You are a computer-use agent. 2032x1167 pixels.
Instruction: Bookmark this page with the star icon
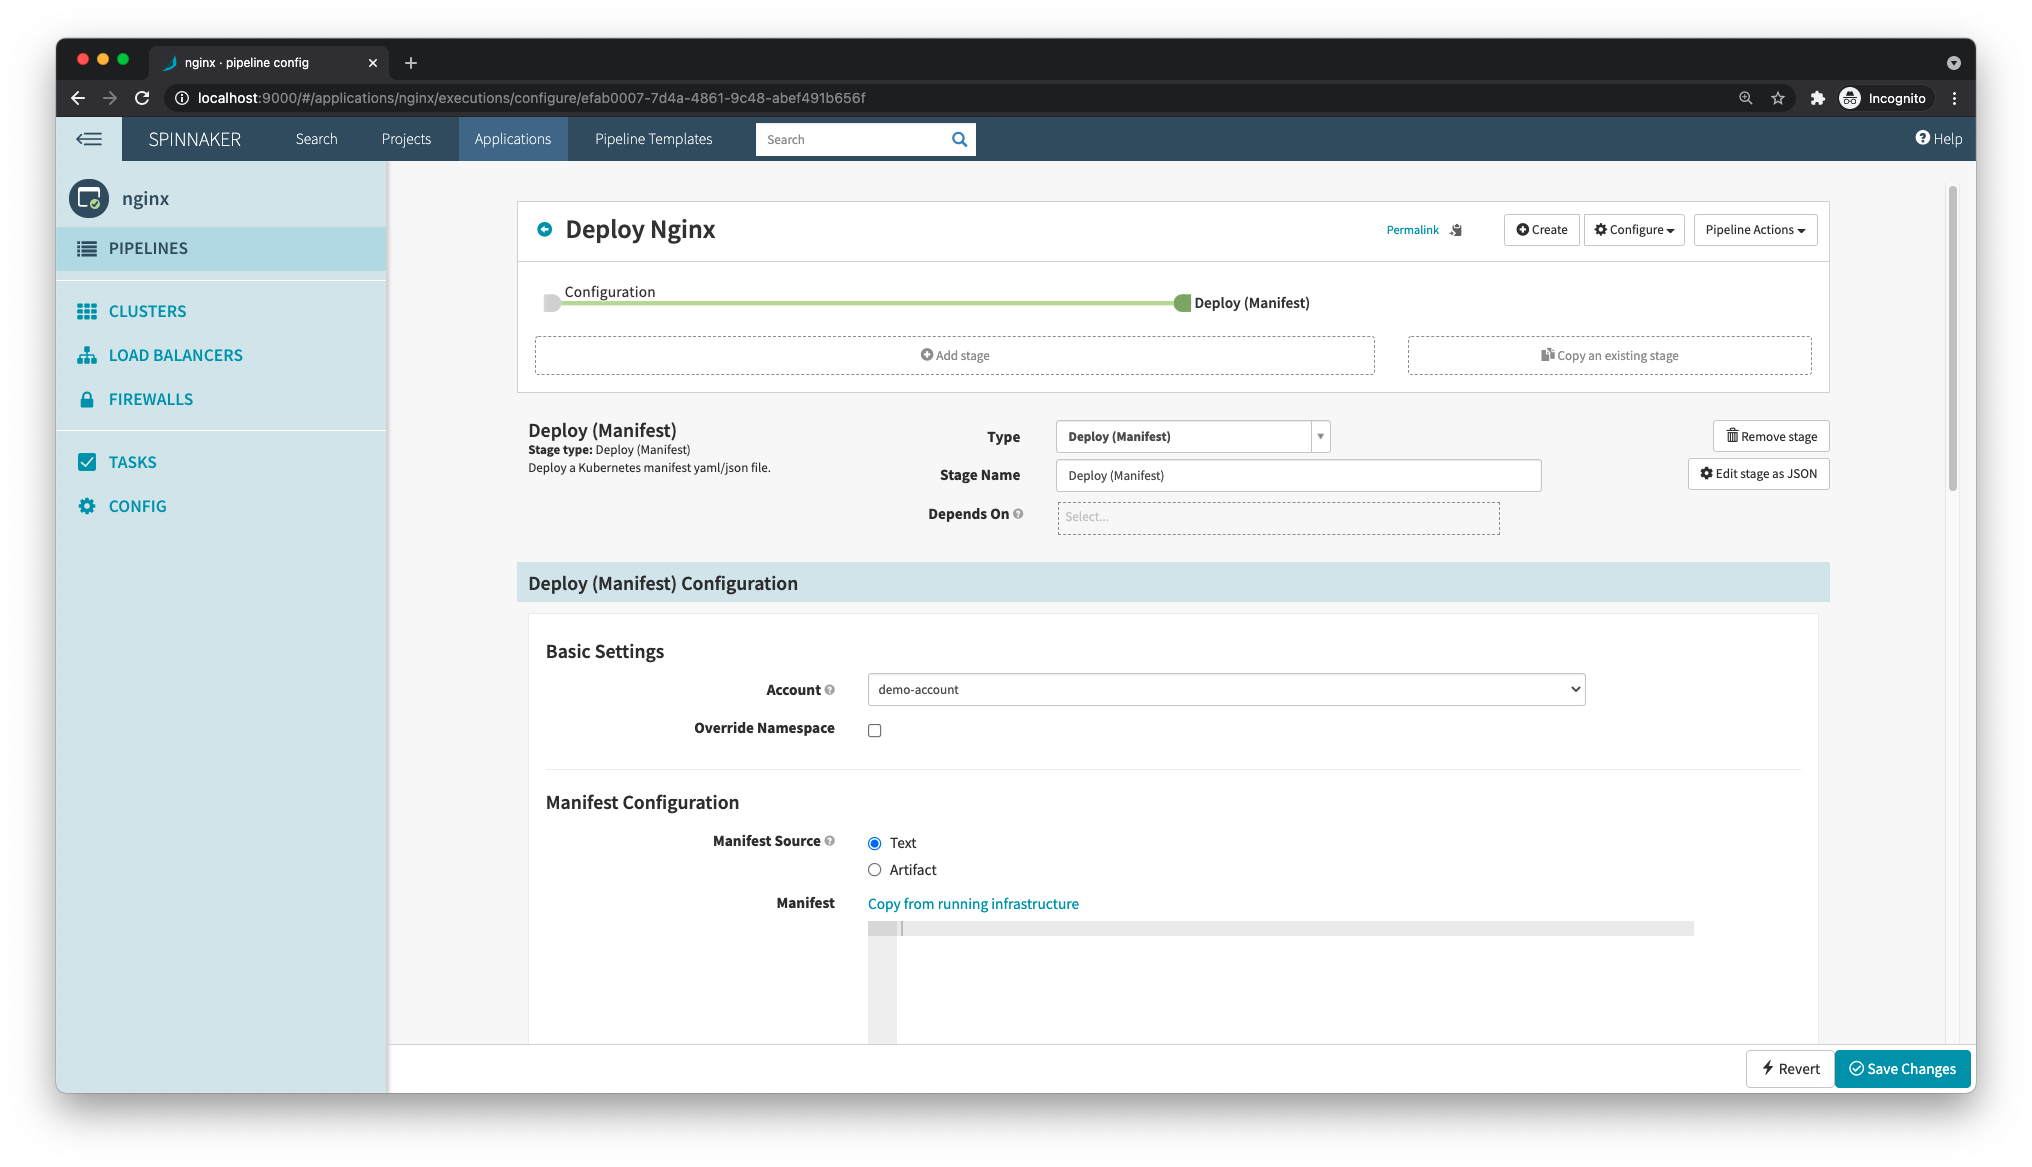(1778, 98)
